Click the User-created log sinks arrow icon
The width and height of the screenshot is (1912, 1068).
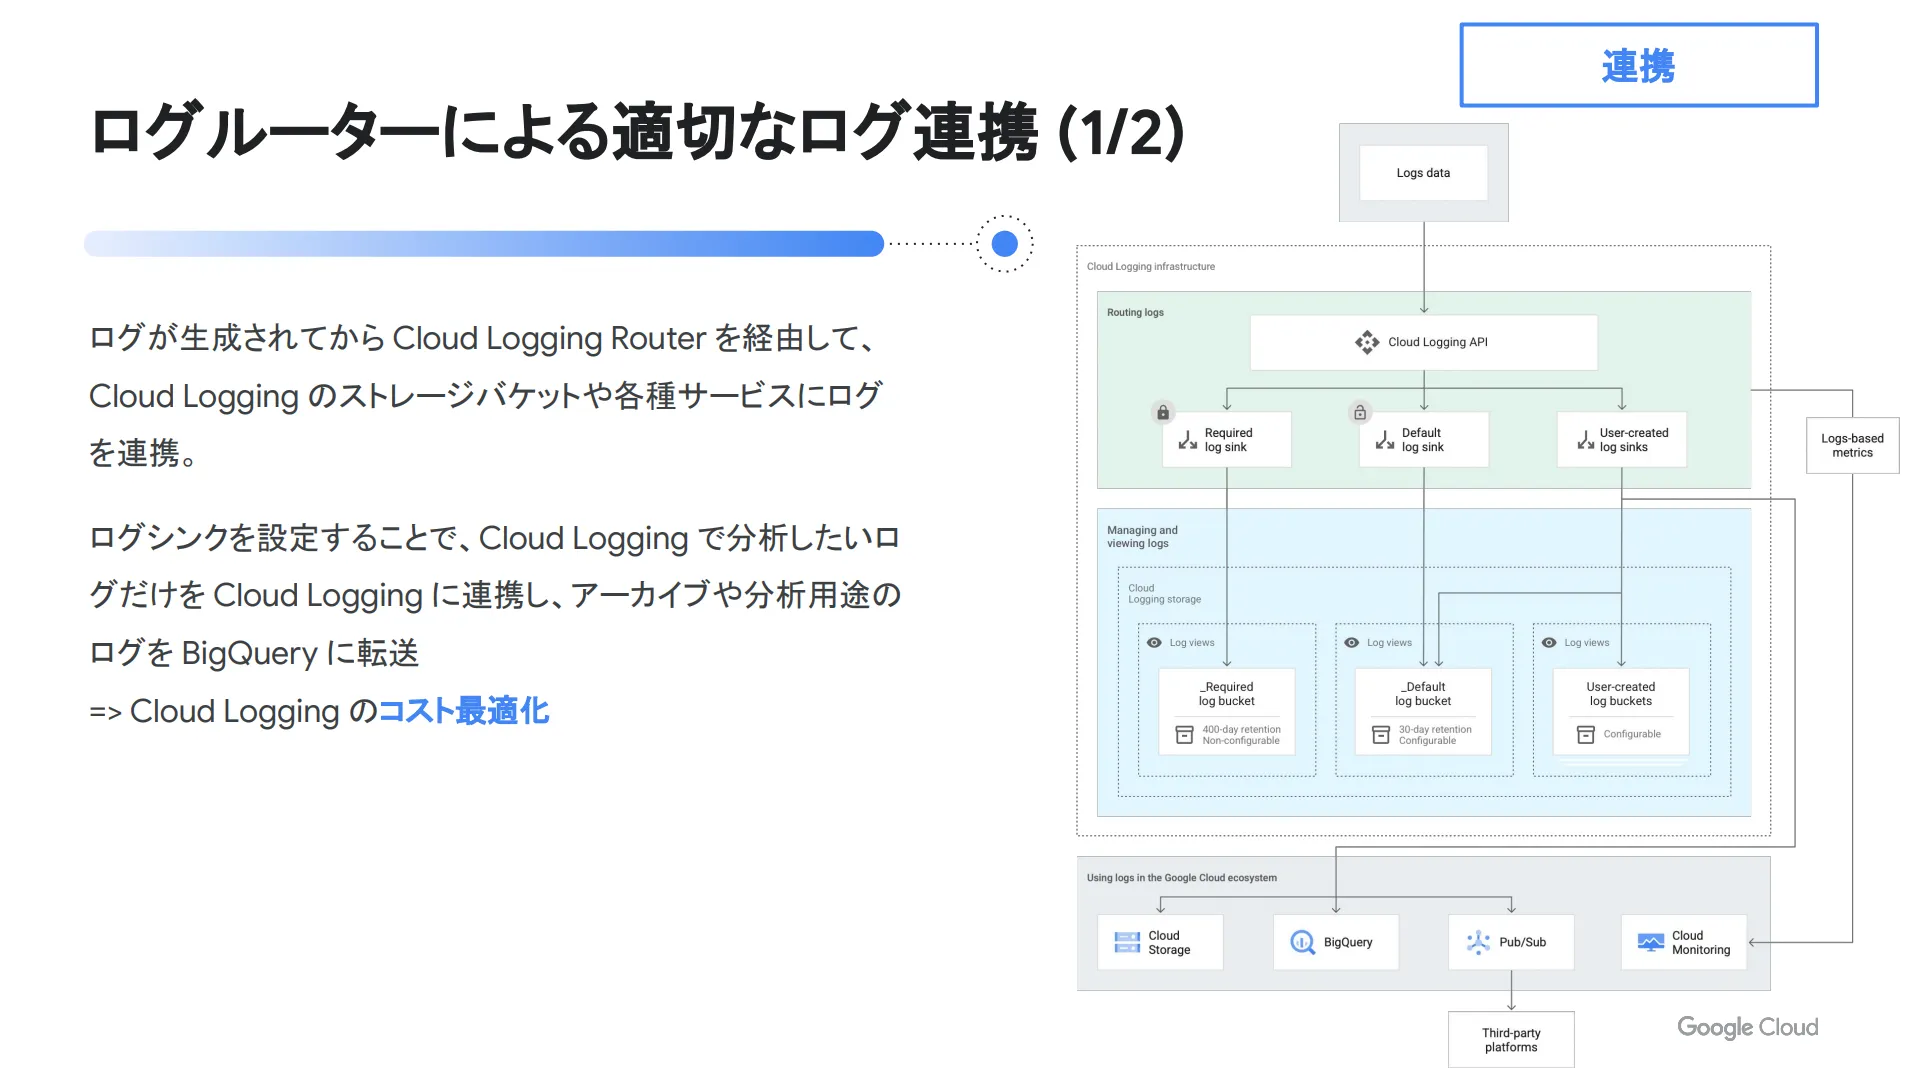point(1585,440)
